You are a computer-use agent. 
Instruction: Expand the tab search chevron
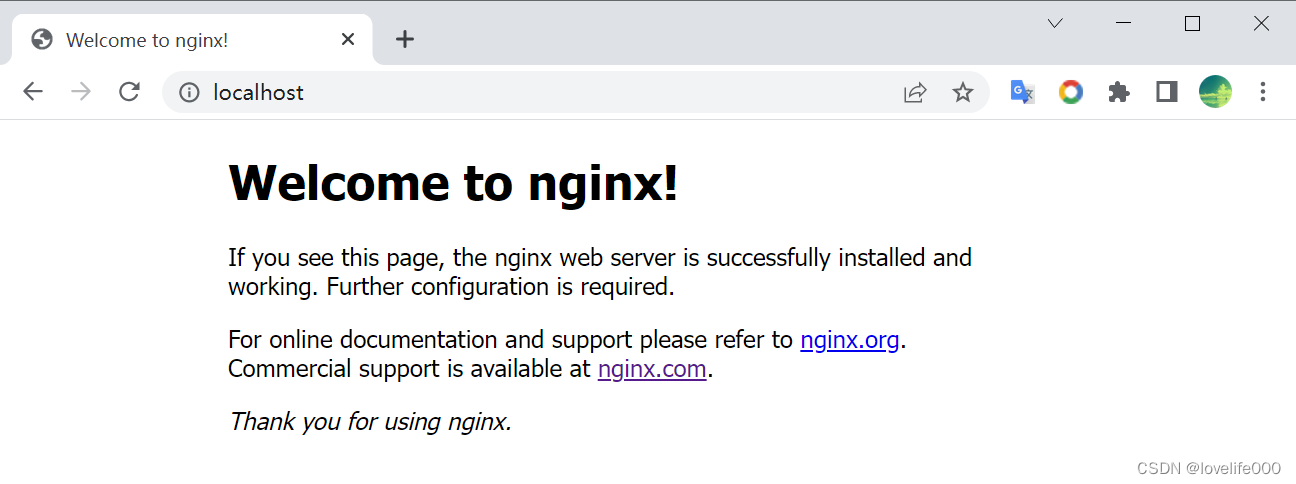(x=1055, y=24)
